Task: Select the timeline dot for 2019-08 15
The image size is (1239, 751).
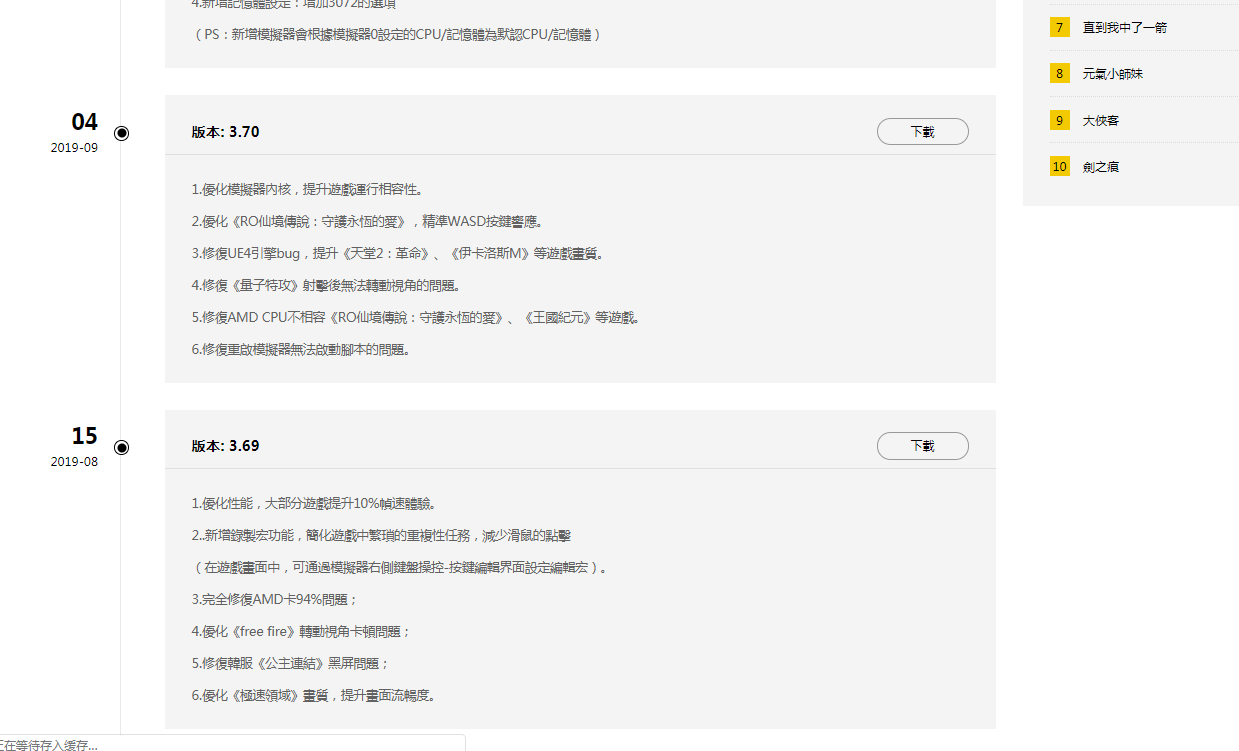Action: tap(122, 447)
